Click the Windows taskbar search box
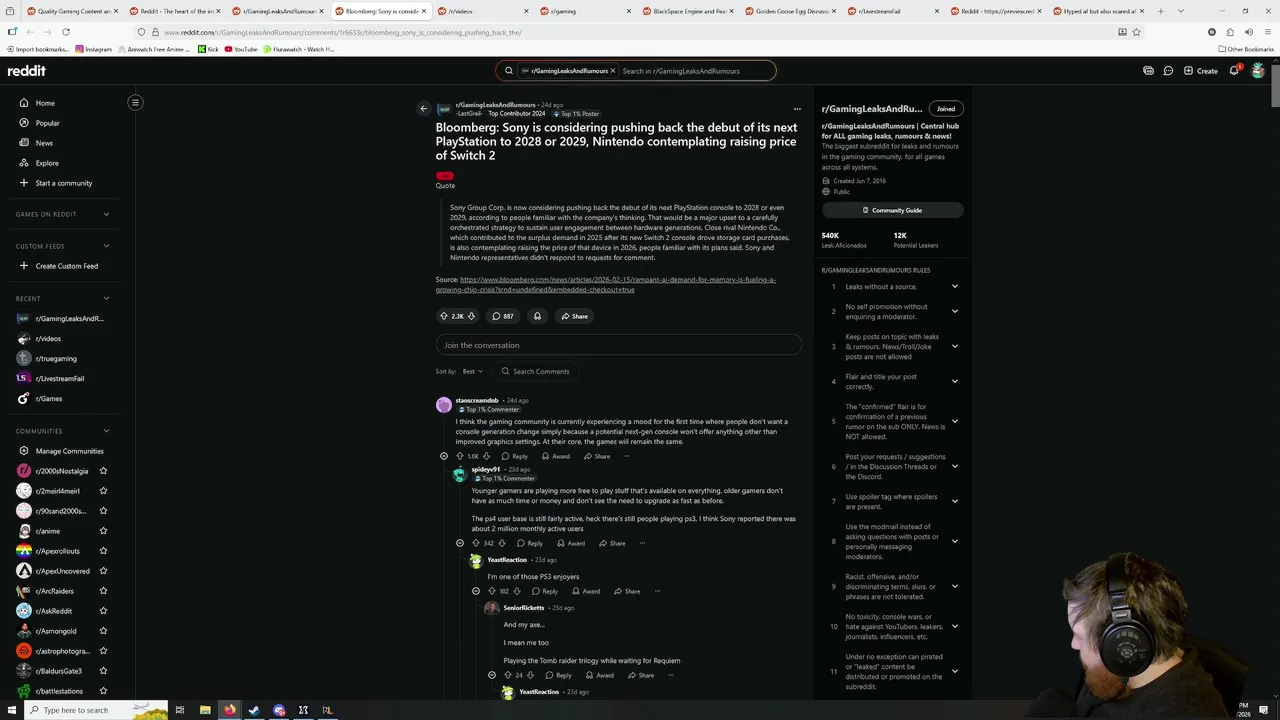This screenshot has height=720, width=1280. [x=95, y=710]
